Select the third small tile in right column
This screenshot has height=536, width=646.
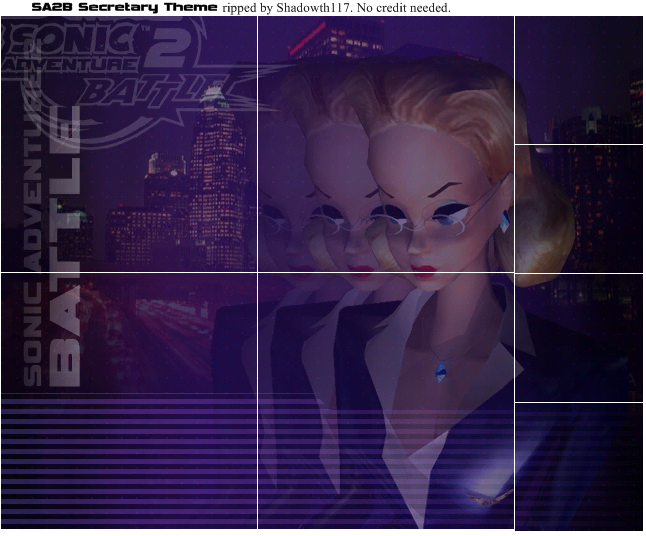578,337
